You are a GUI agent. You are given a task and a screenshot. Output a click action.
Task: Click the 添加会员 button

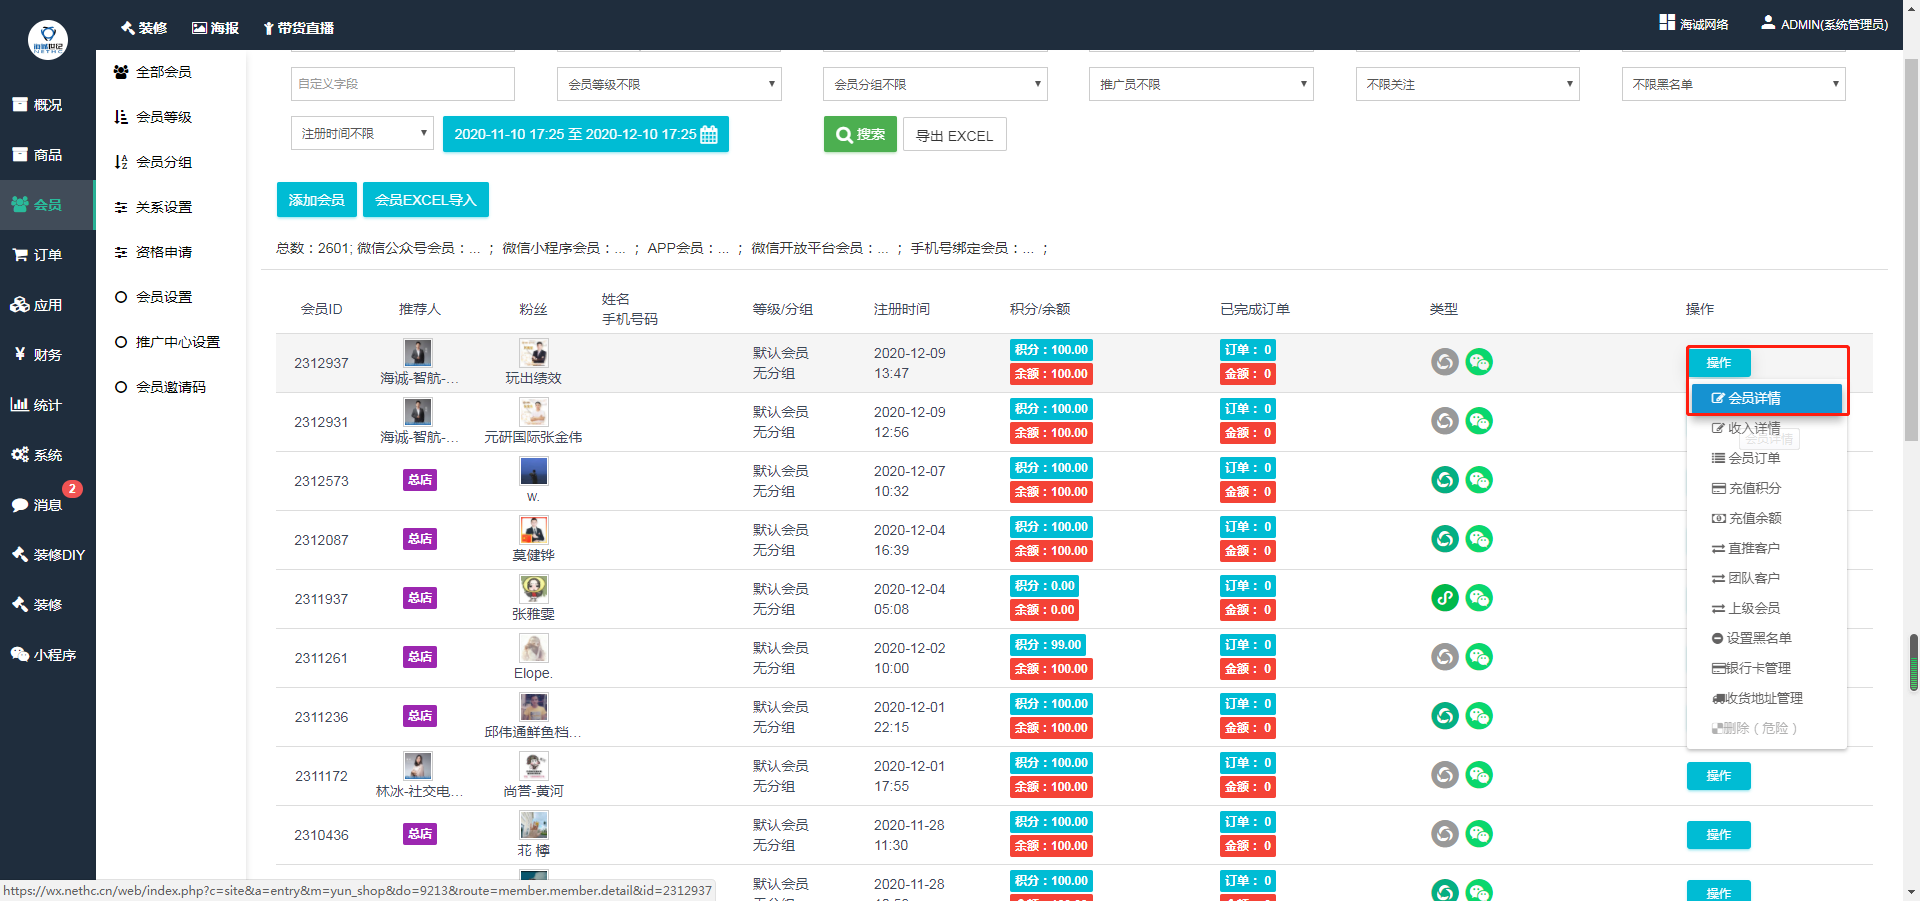[316, 200]
